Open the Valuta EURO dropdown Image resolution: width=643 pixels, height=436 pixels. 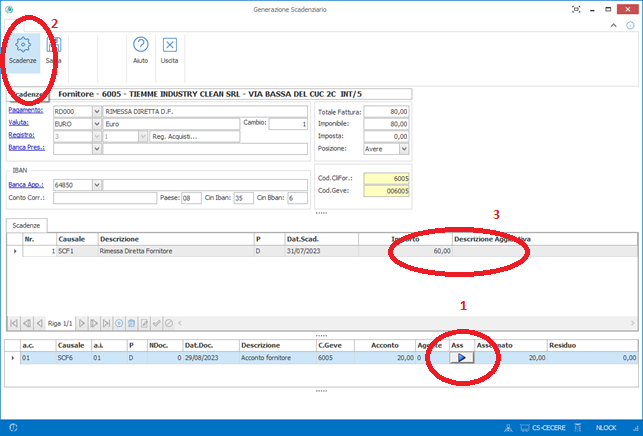[x=97, y=124]
